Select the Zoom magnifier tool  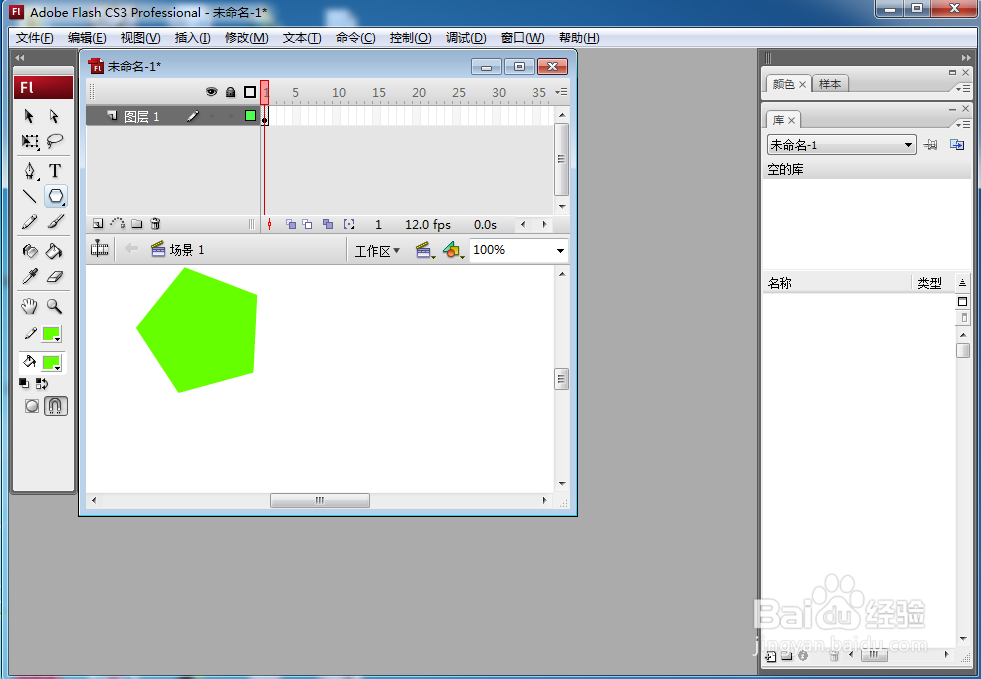point(55,306)
